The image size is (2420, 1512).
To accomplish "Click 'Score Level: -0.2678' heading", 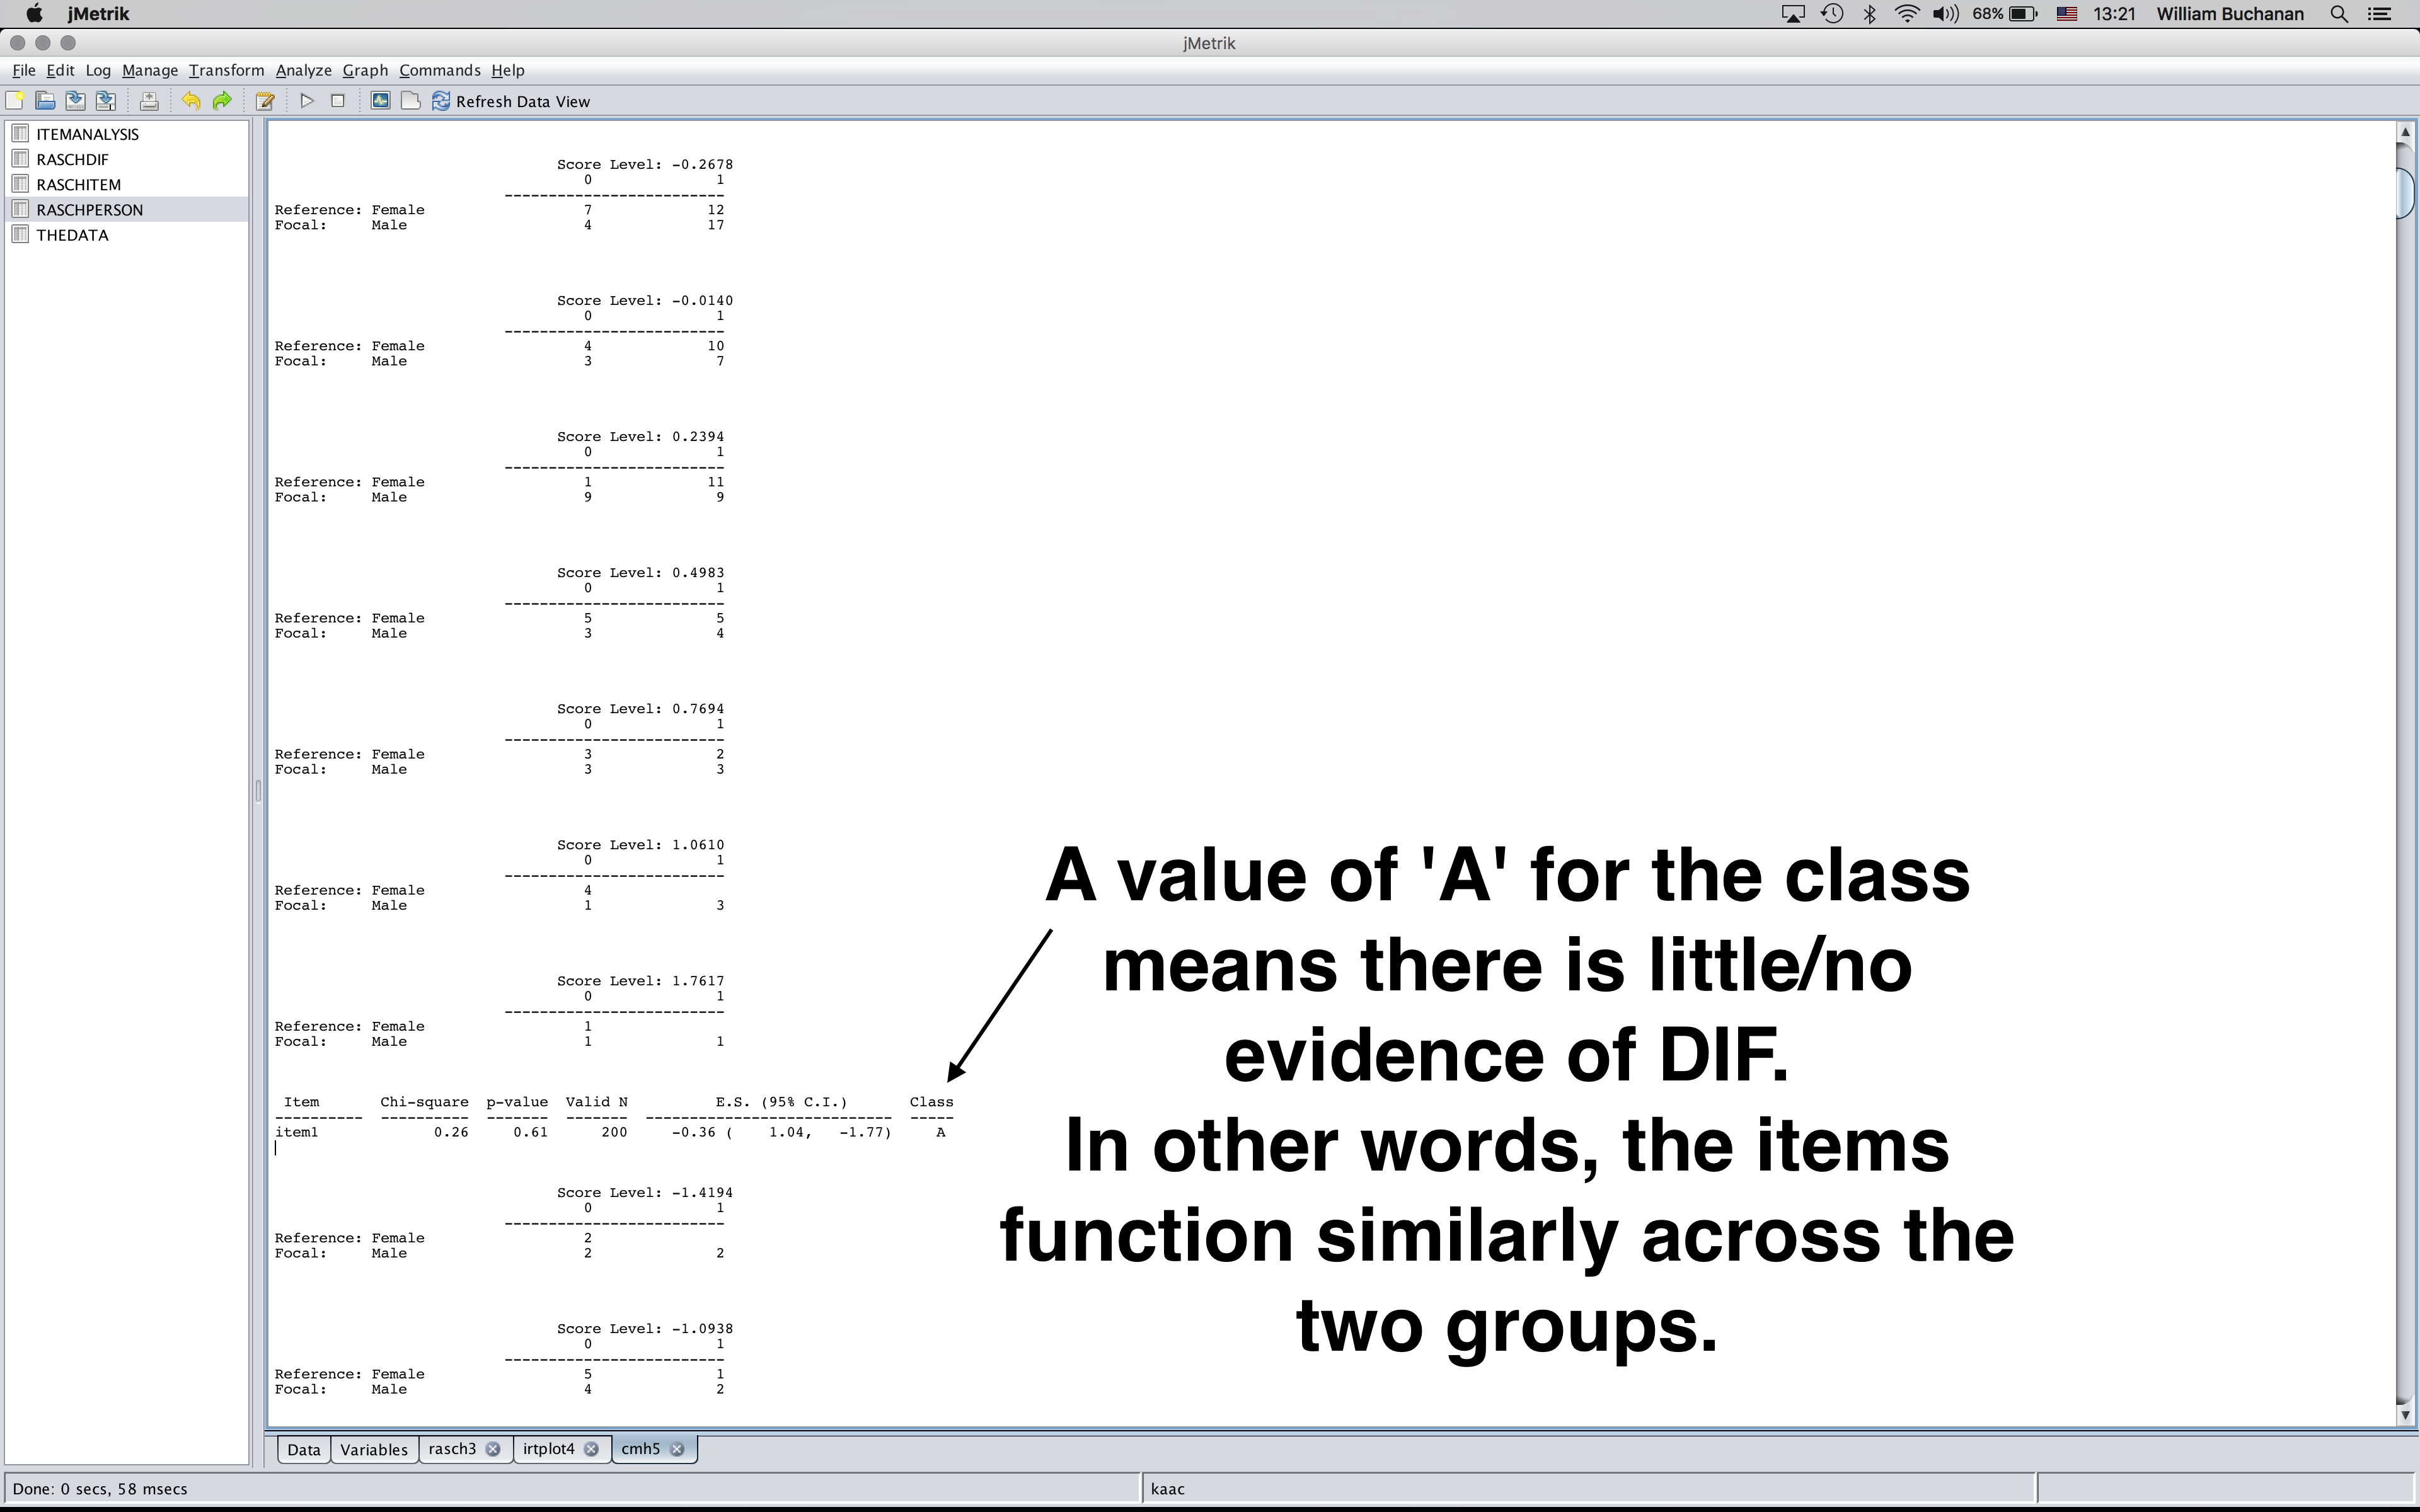I will (x=645, y=164).
